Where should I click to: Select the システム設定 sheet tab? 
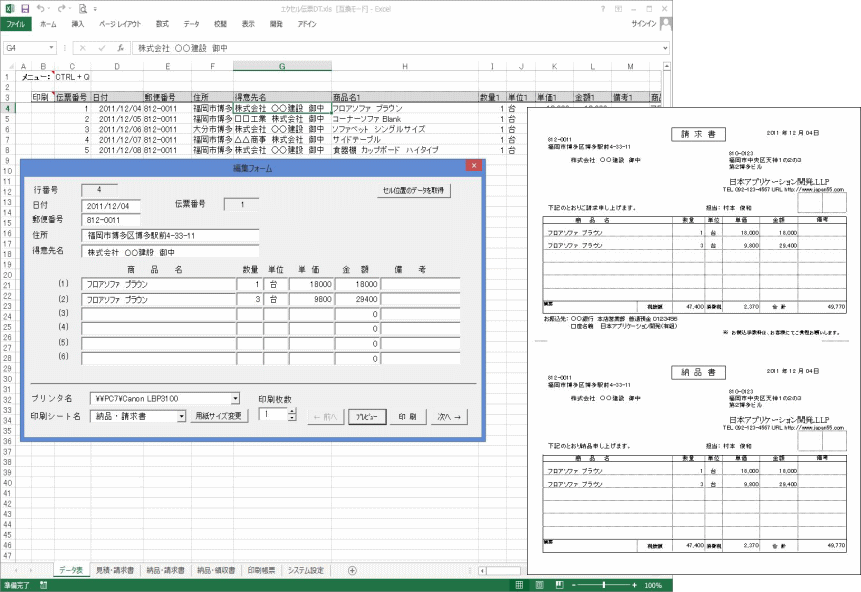pyautogui.click(x=307, y=570)
